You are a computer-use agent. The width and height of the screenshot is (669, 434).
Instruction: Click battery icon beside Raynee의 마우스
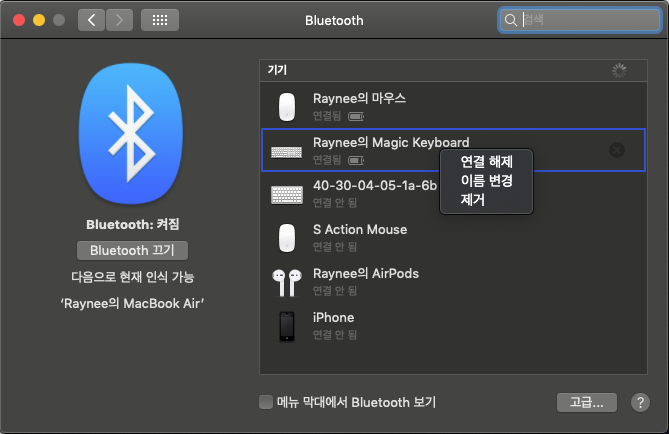[x=356, y=116]
